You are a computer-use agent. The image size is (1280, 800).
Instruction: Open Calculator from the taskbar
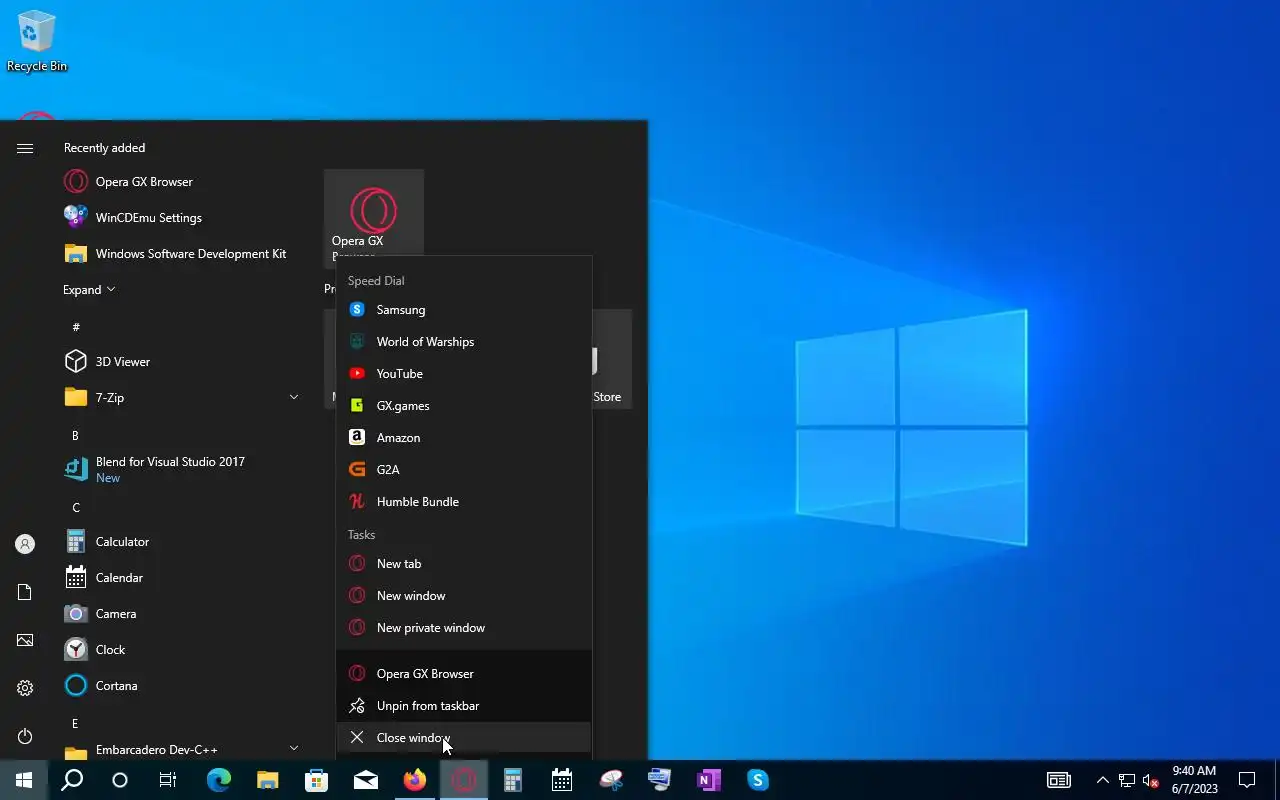click(x=512, y=780)
